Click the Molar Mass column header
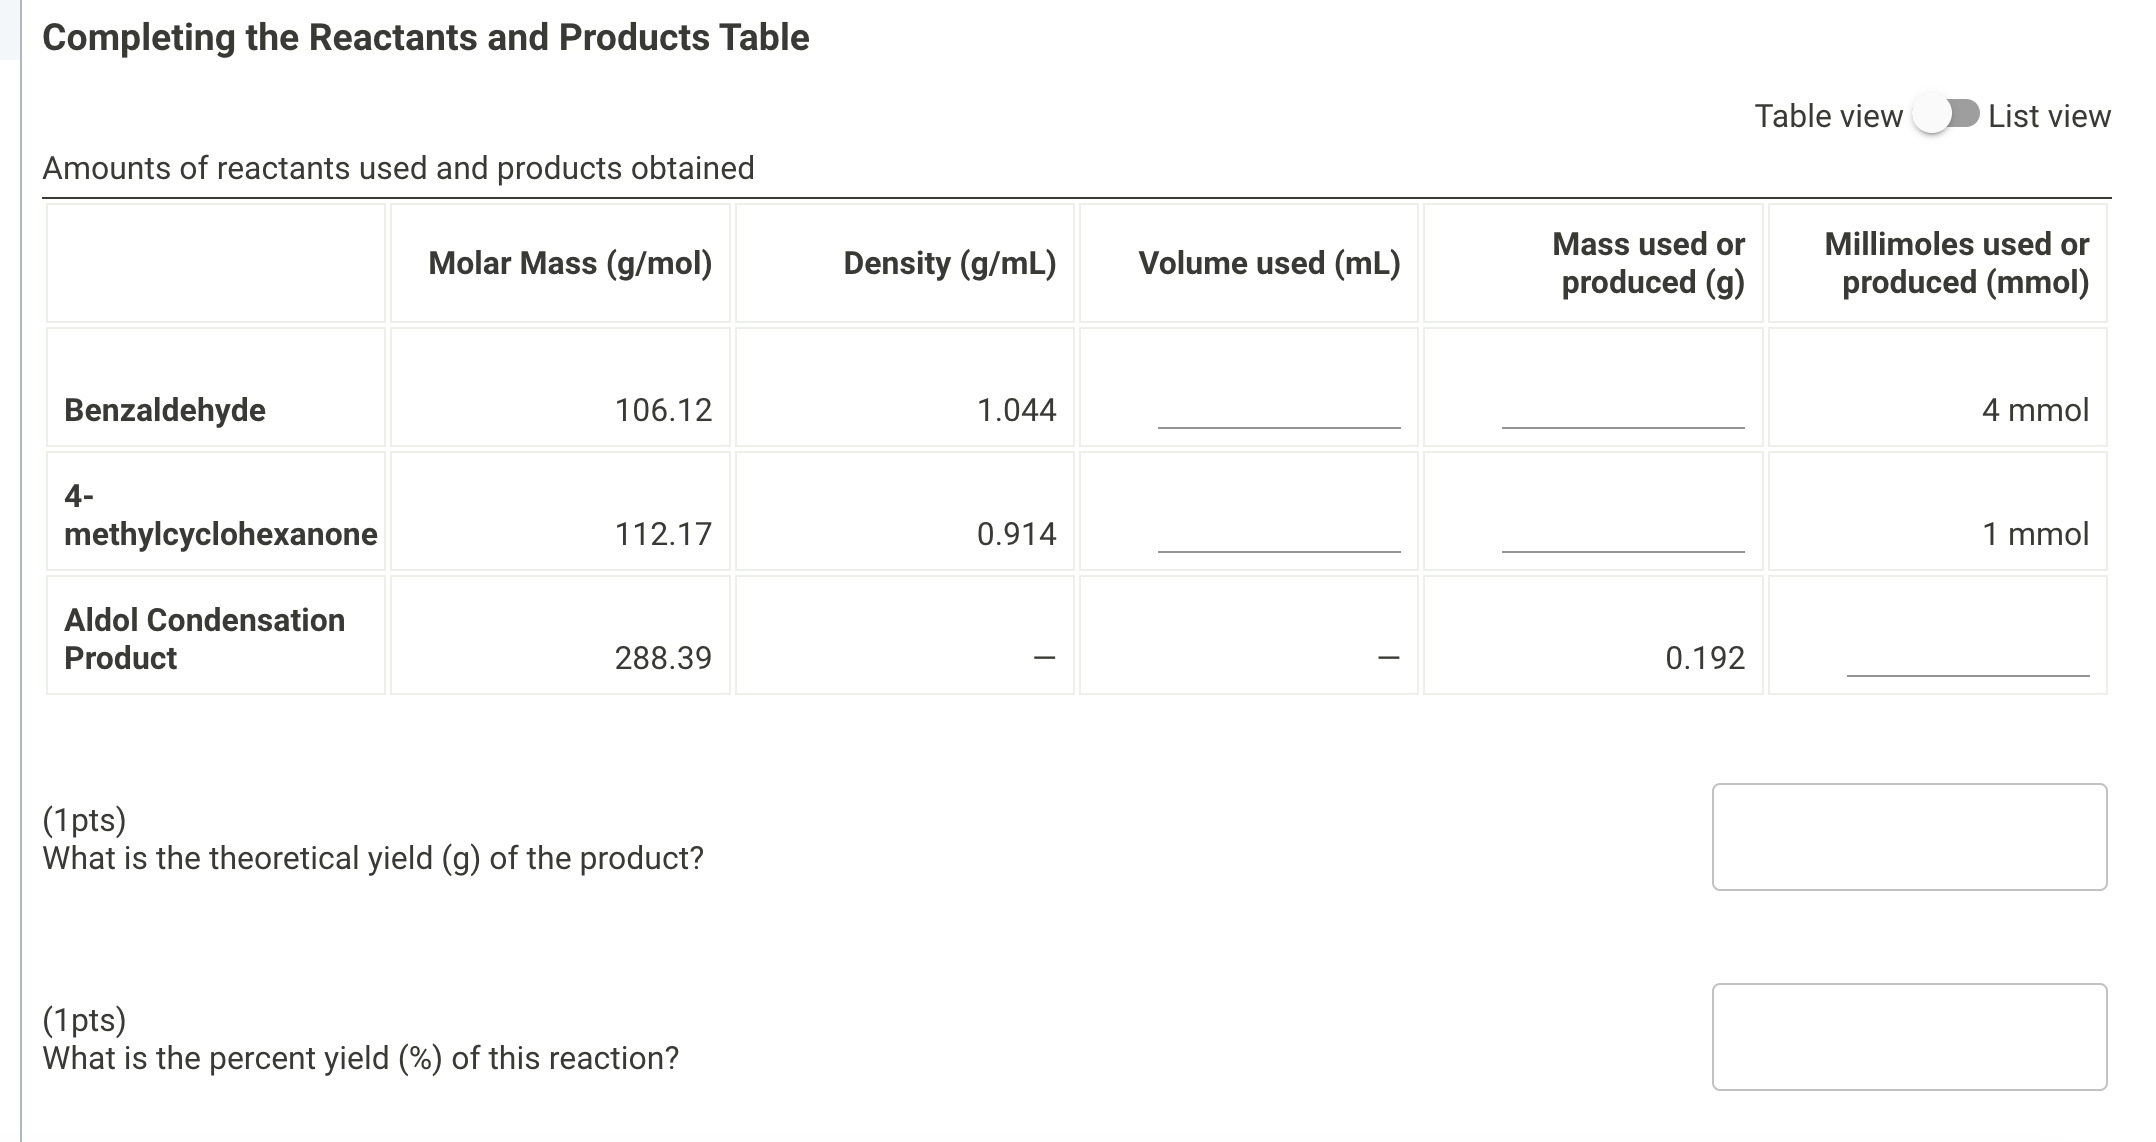The image size is (2156, 1142). click(x=571, y=263)
